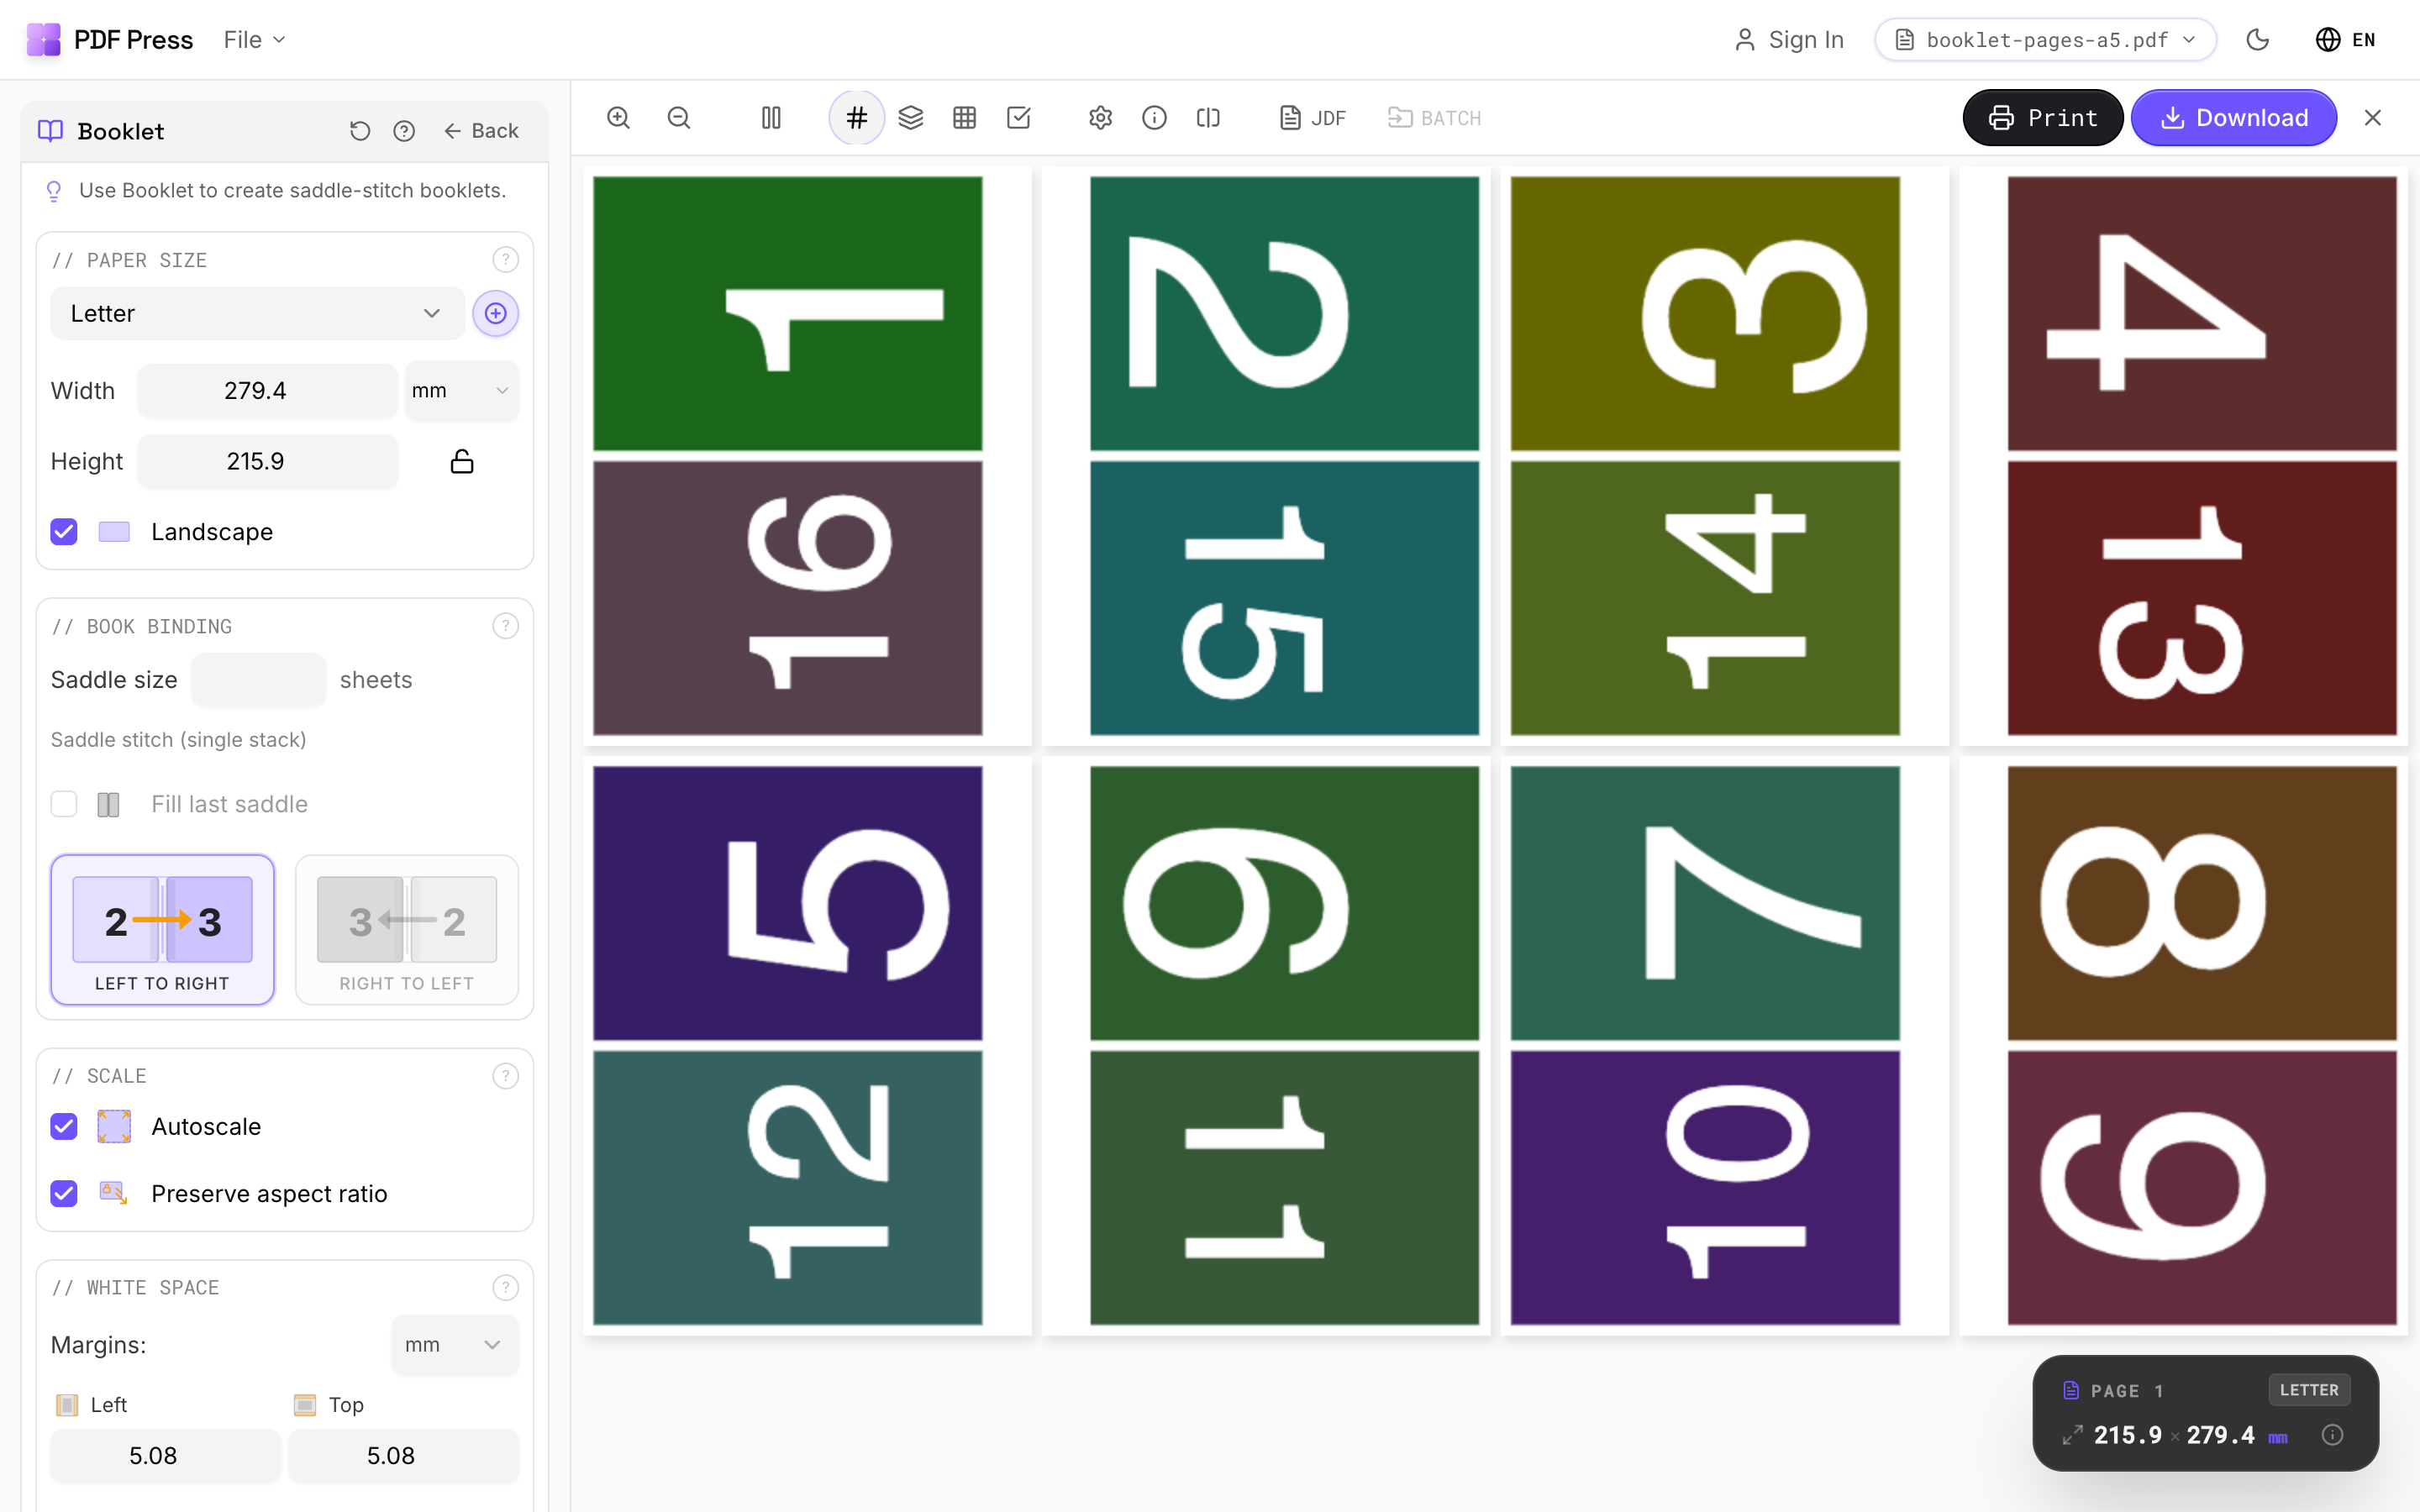Open the JDF export option

coord(1312,118)
